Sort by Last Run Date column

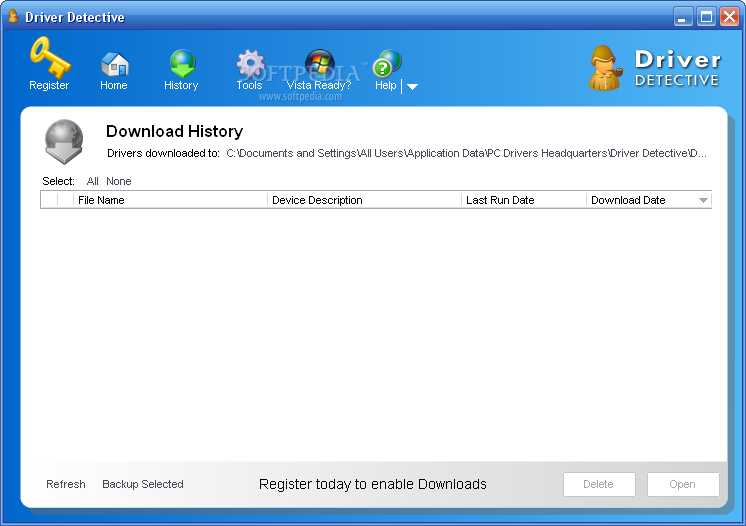click(x=524, y=200)
